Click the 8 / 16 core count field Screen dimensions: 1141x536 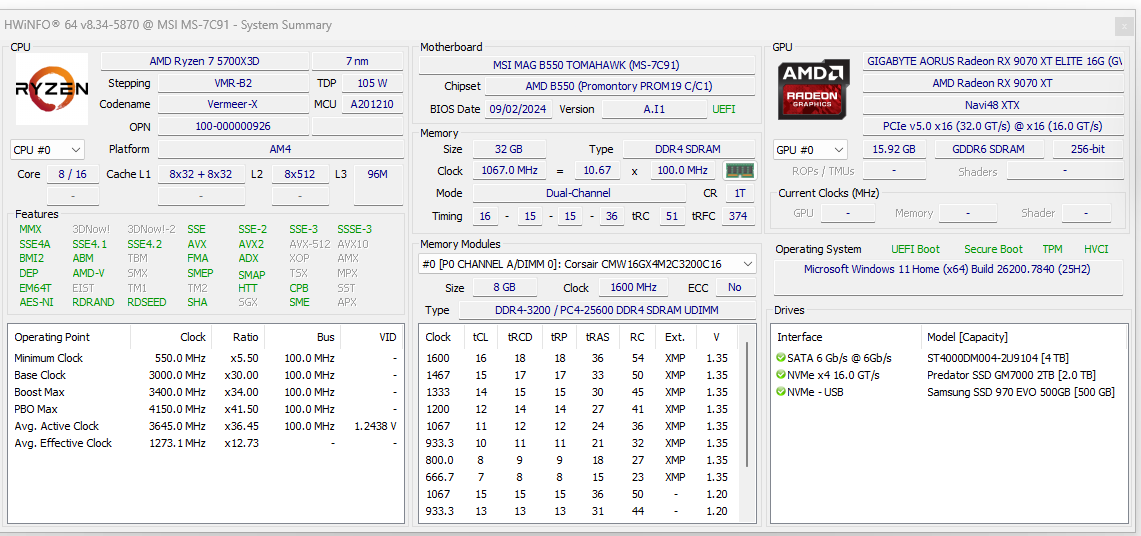tap(73, 175)
